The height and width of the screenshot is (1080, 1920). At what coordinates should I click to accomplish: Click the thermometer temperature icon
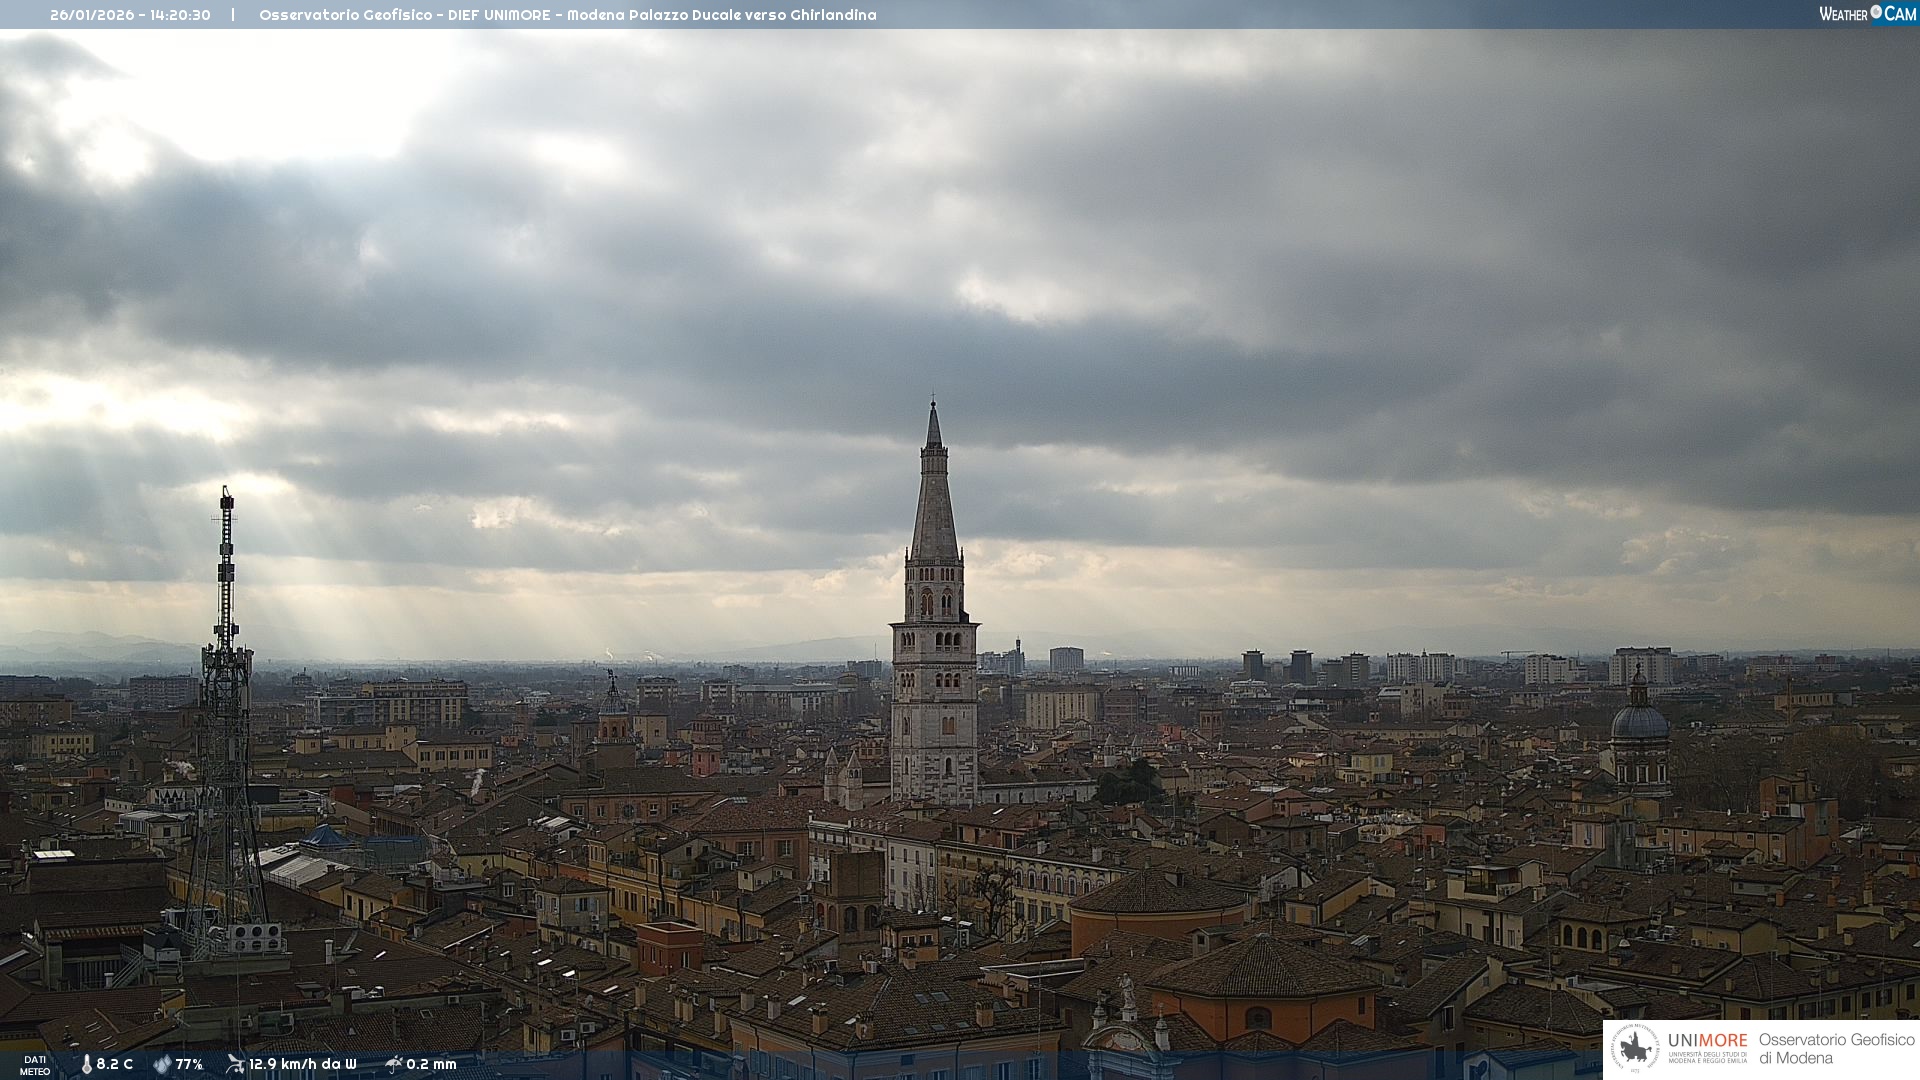click(x=86, y=1065)
